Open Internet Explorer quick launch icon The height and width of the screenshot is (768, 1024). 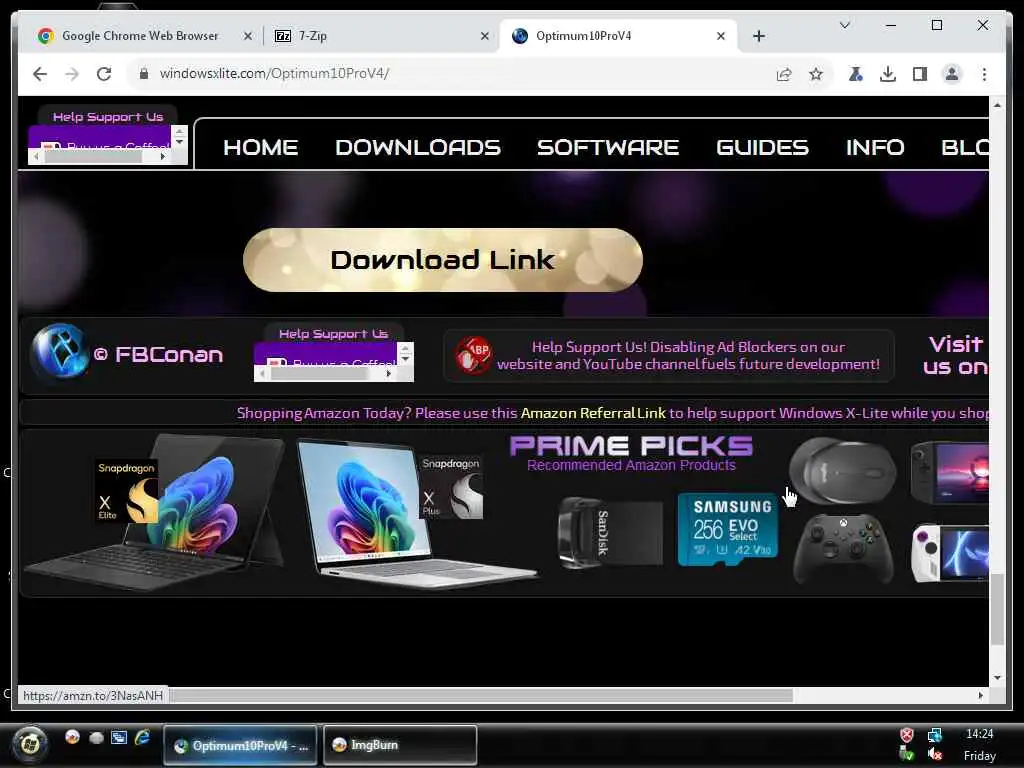tap(142, 738)
